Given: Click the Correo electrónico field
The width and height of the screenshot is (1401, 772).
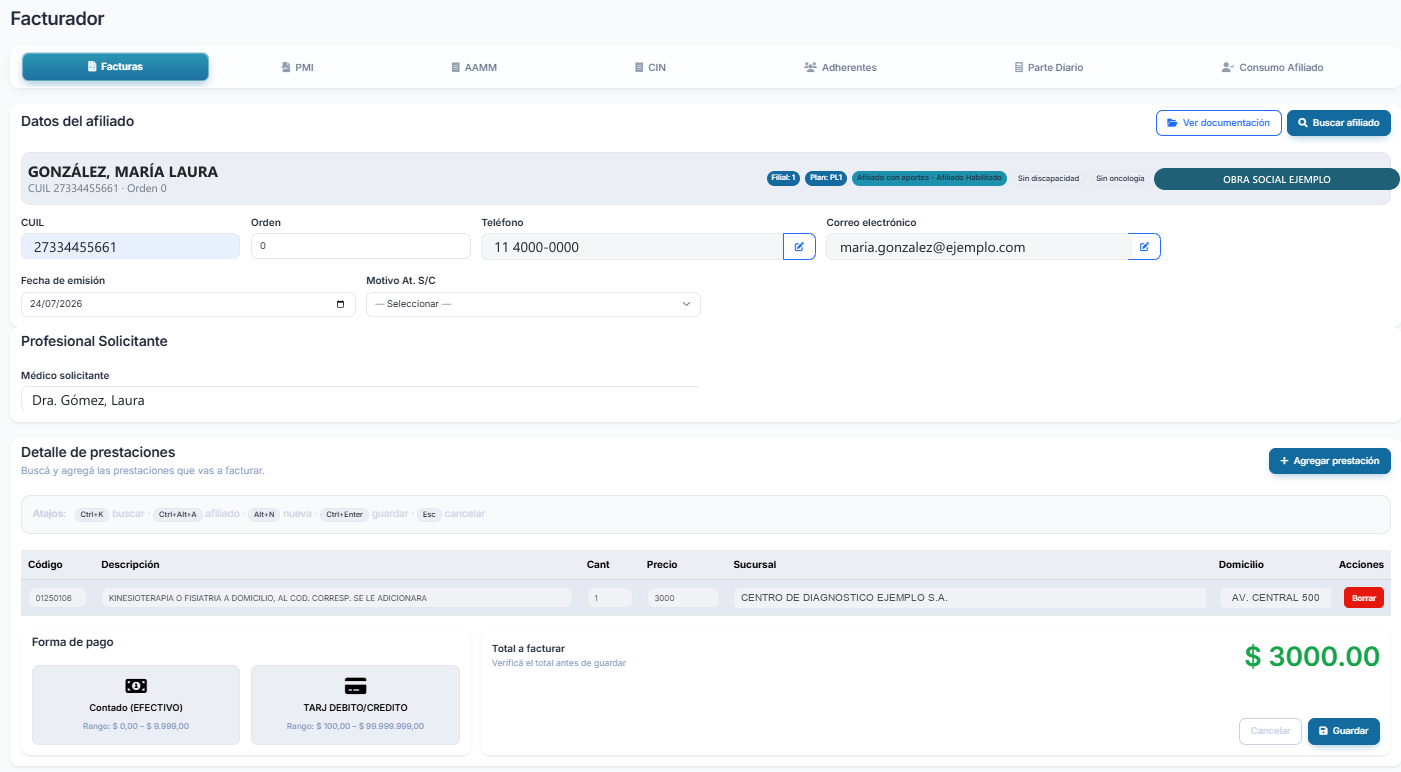Looking at the screenshot, I should (977, 246).
